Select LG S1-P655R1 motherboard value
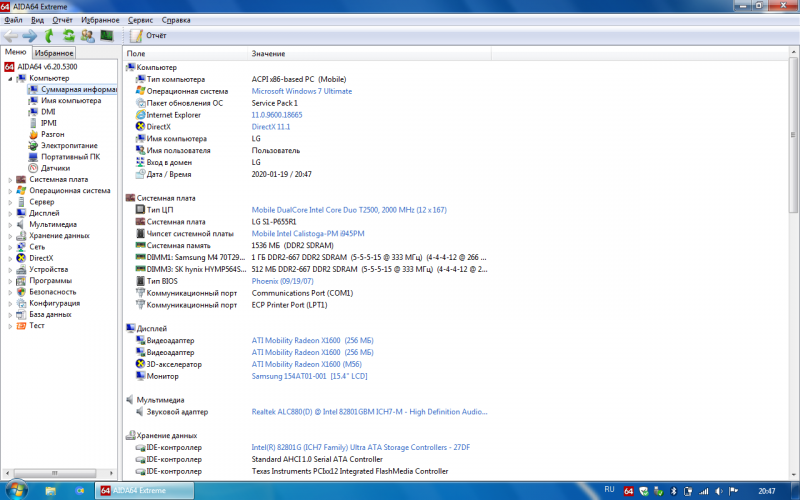 (x=273, y=222)
